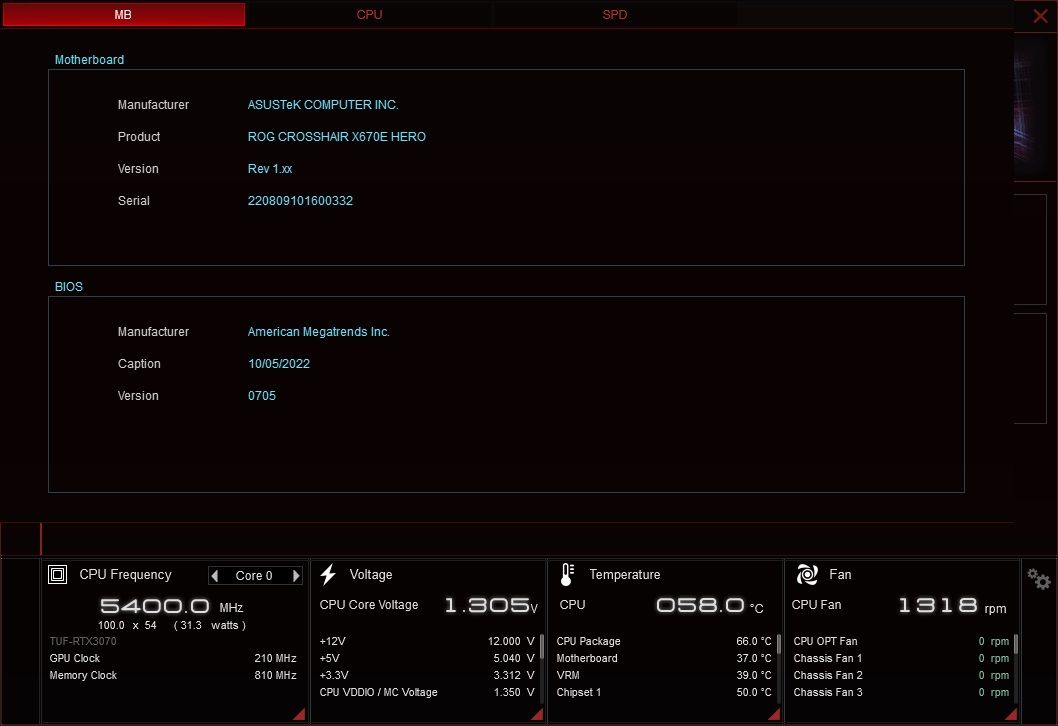Click the CPU Core Voltage 1.305 readout
This screenshot has height=726, width=1058.
pyautogui.click(x=491, y=605)
